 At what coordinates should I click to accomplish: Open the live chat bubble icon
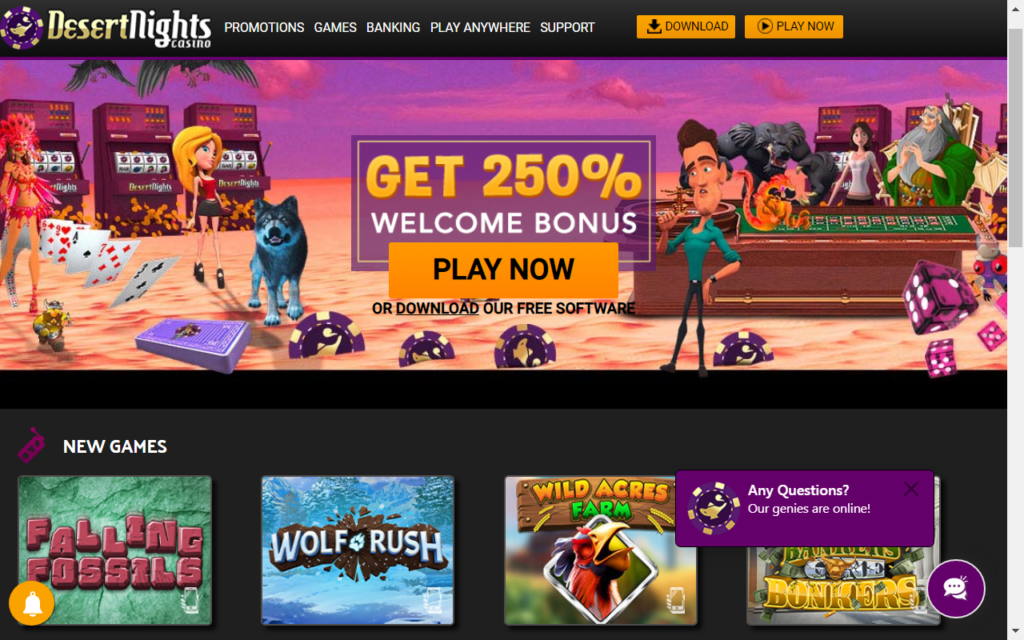coord(955,588)
